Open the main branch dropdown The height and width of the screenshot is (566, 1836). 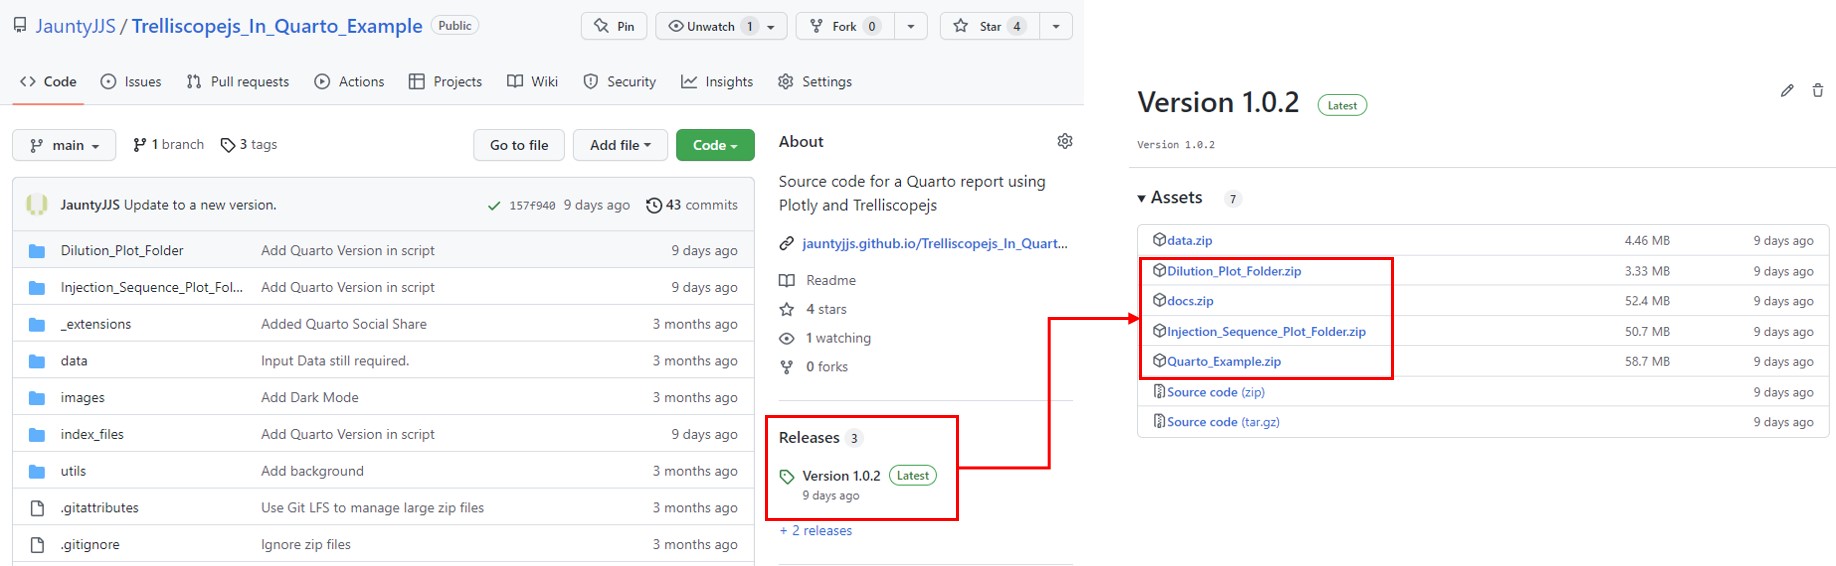click(64, 145)
